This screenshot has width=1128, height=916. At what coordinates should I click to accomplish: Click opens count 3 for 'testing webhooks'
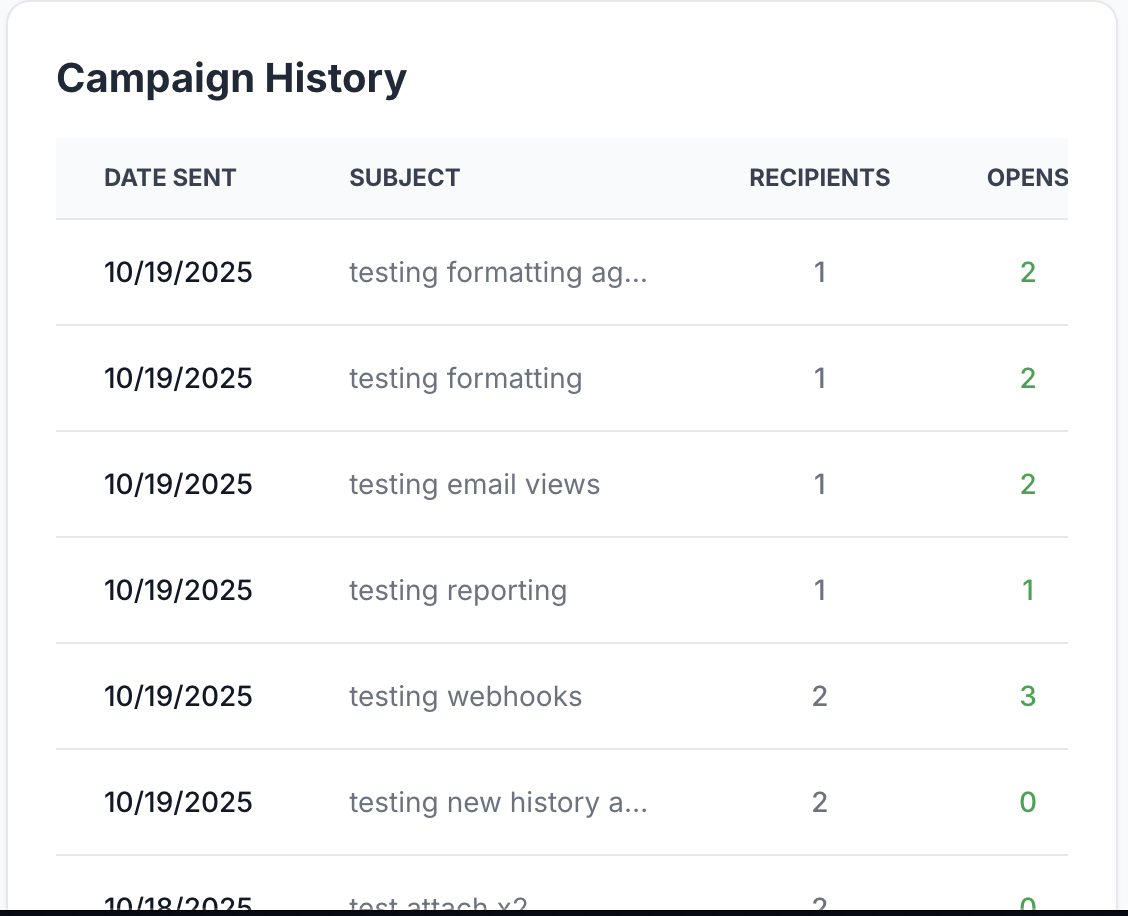point(1028,697)
